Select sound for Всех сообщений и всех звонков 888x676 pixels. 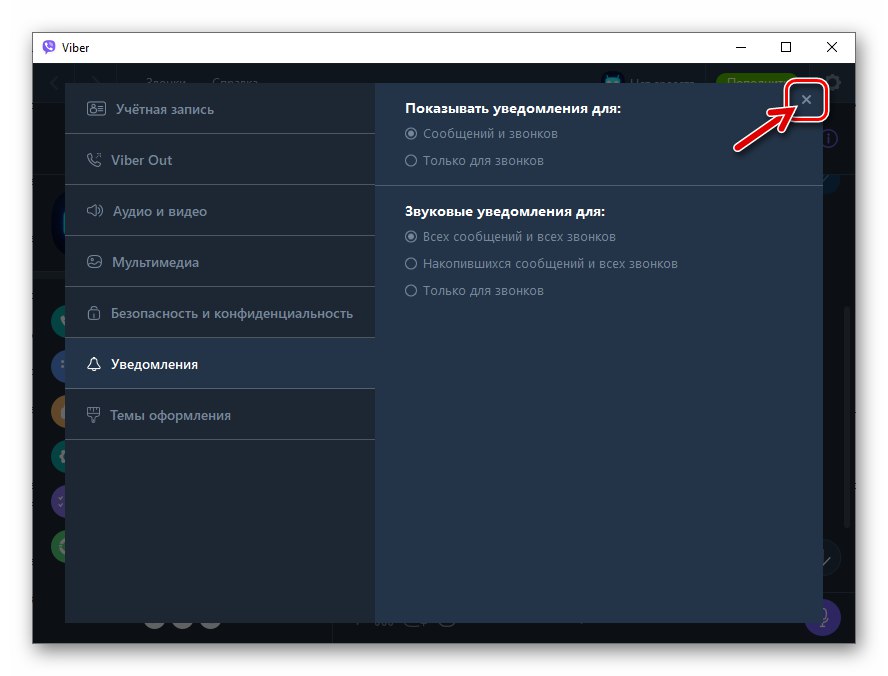[x=510, y=237]
